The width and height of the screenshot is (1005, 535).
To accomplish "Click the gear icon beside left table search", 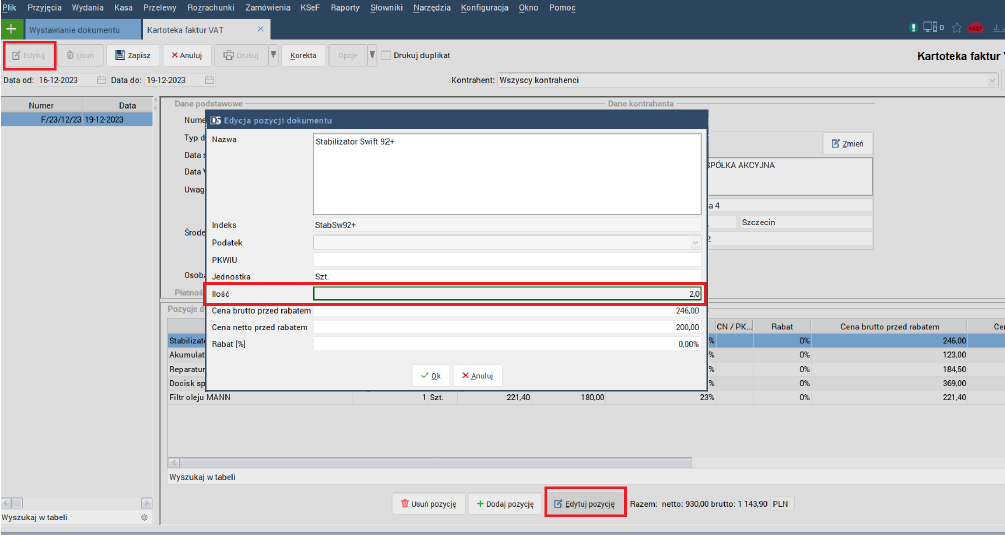I will 144,518.
